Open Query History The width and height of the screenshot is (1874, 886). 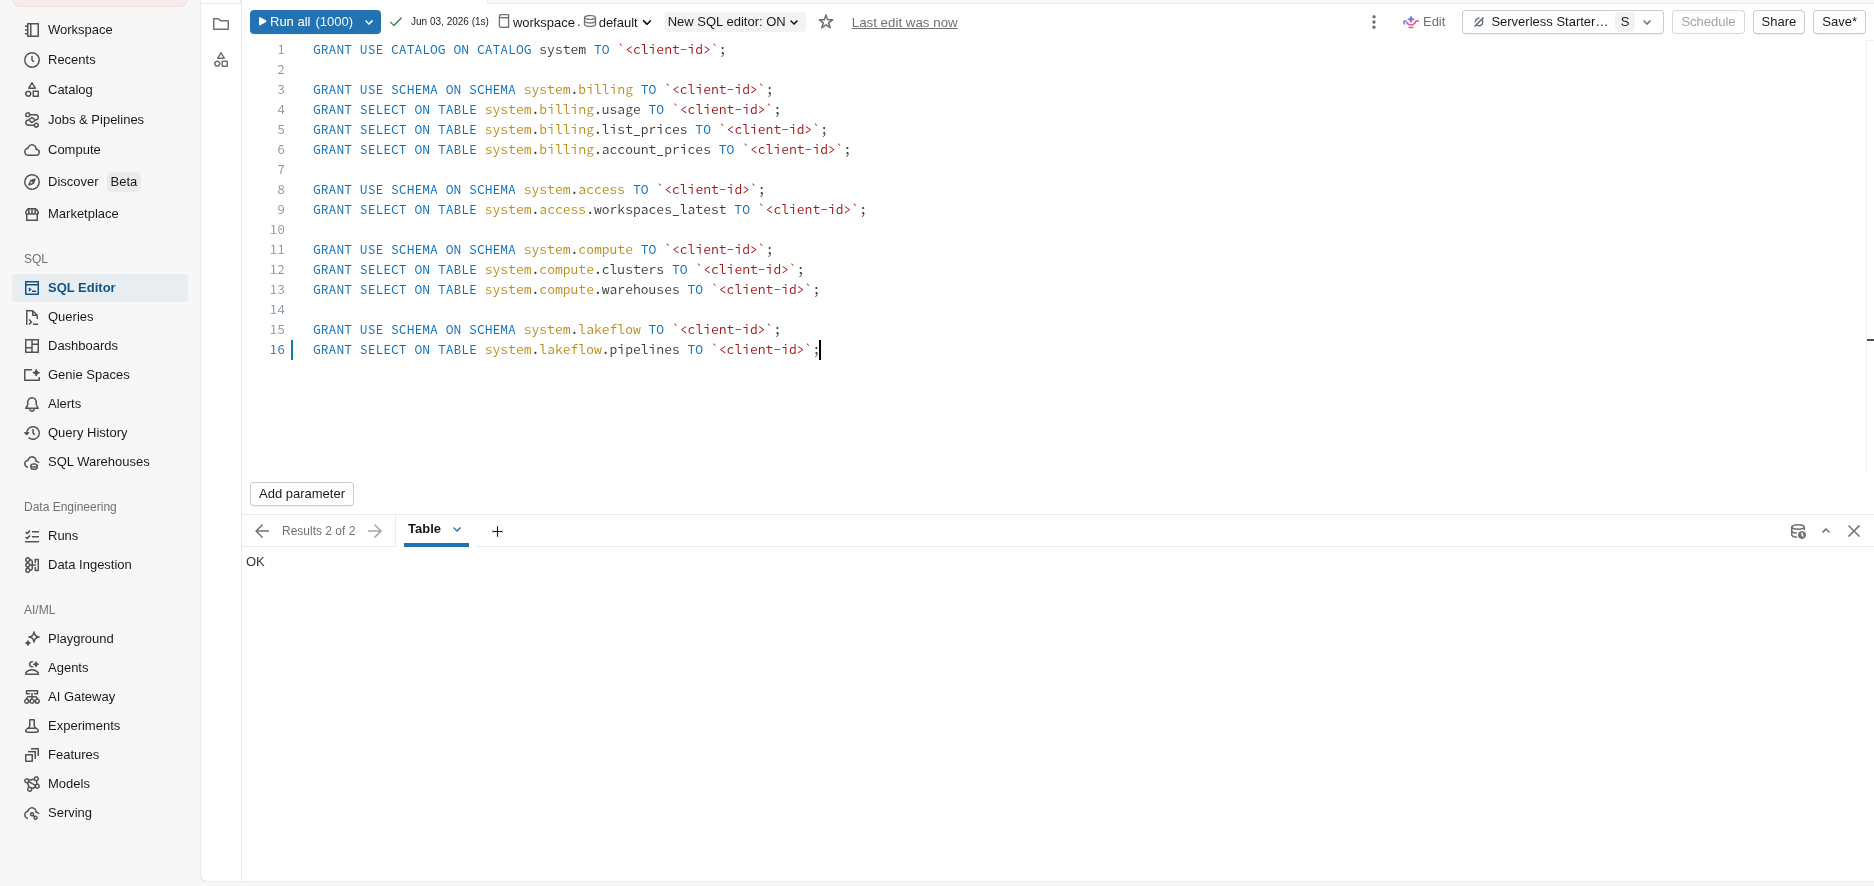click(x=99, y=433)
